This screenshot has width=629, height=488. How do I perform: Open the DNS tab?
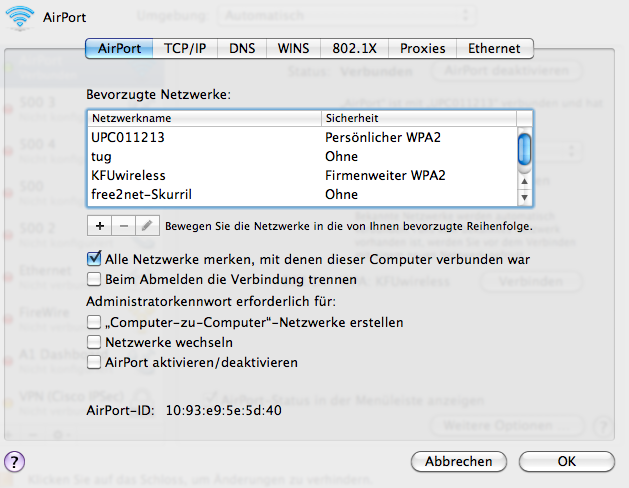point(242,49)
